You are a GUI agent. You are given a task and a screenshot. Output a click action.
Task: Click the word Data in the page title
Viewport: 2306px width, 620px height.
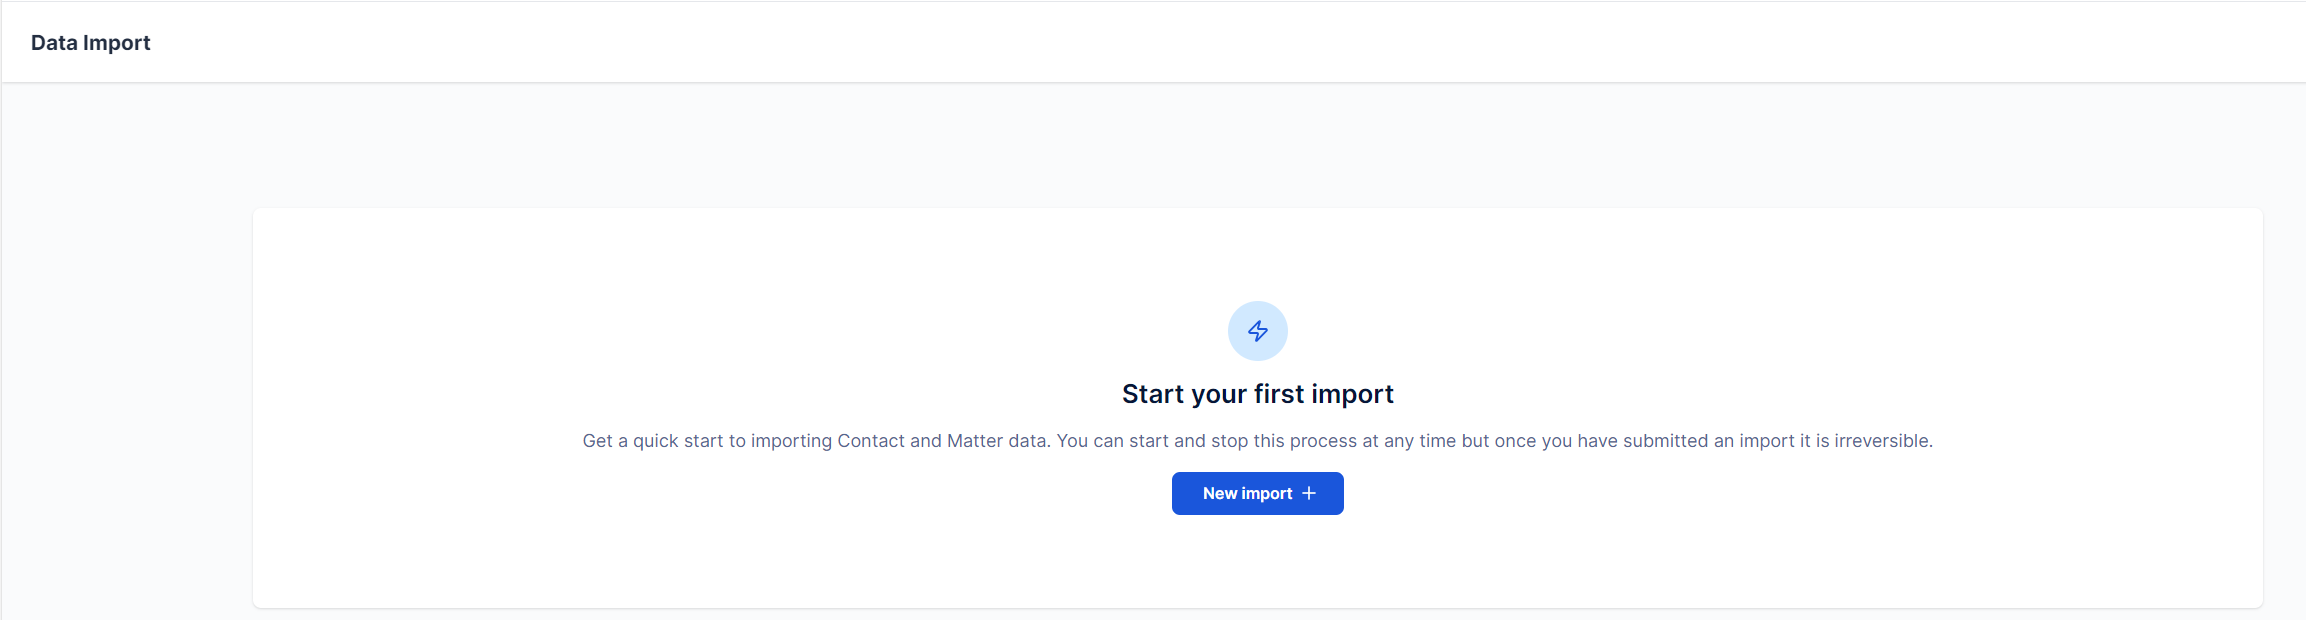click(x=54, y=43)
